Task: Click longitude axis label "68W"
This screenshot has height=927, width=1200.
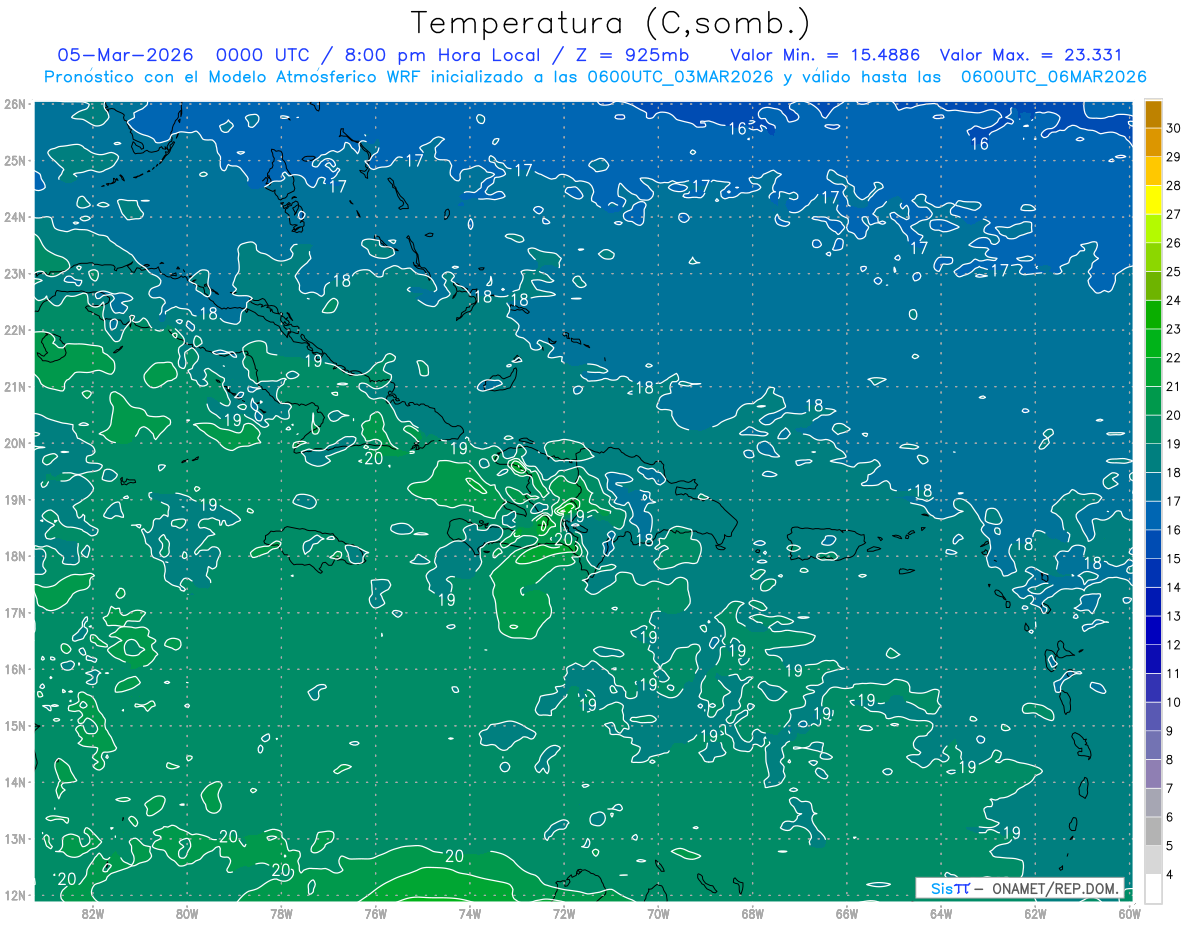Action: coord(753,913)
